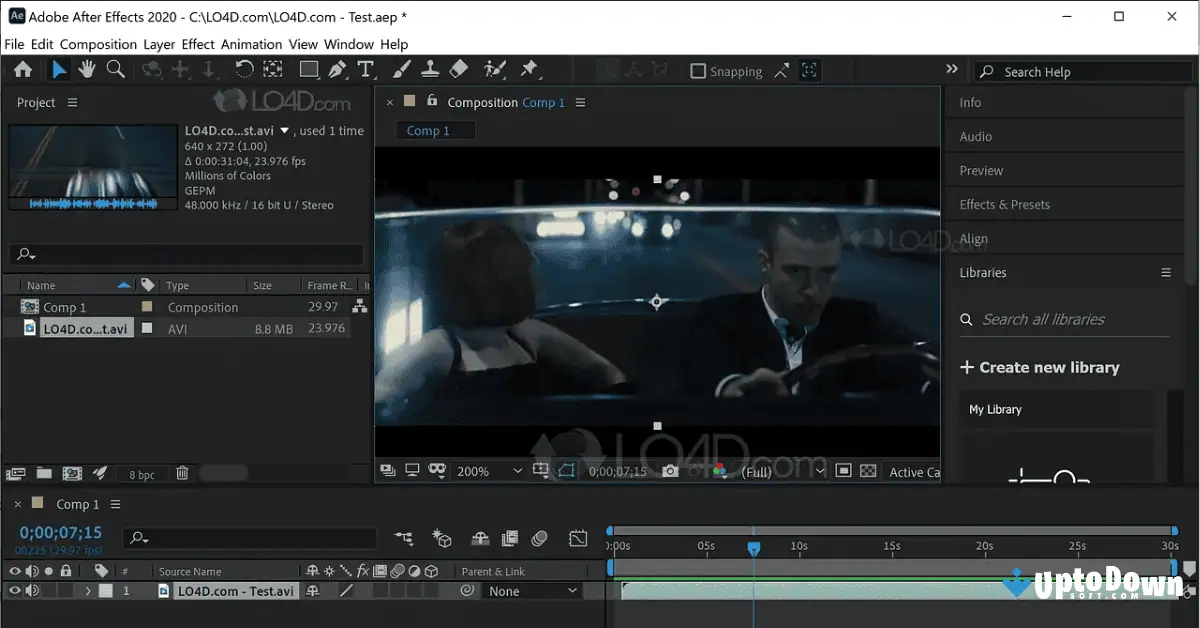Screen dimensions: 1200x628
Task: Click the Search Help input field
Action: tap(1080, 71)
